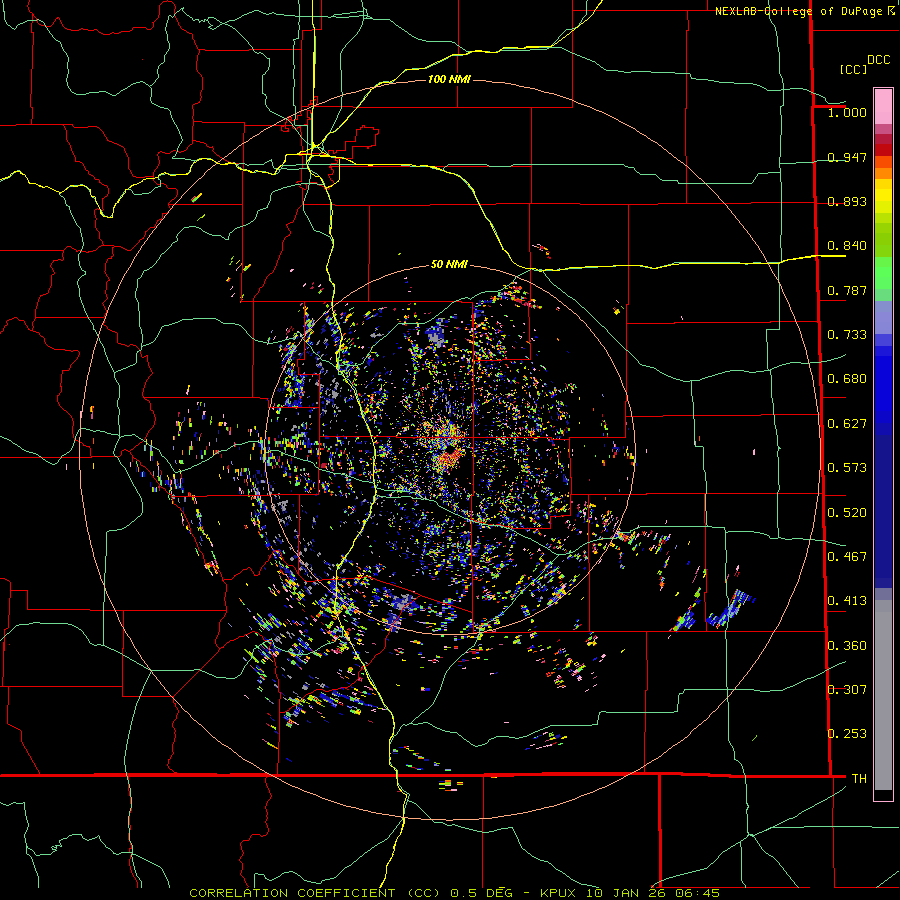
Task: Click the 50 NMI range ring label
Action: 449,265
